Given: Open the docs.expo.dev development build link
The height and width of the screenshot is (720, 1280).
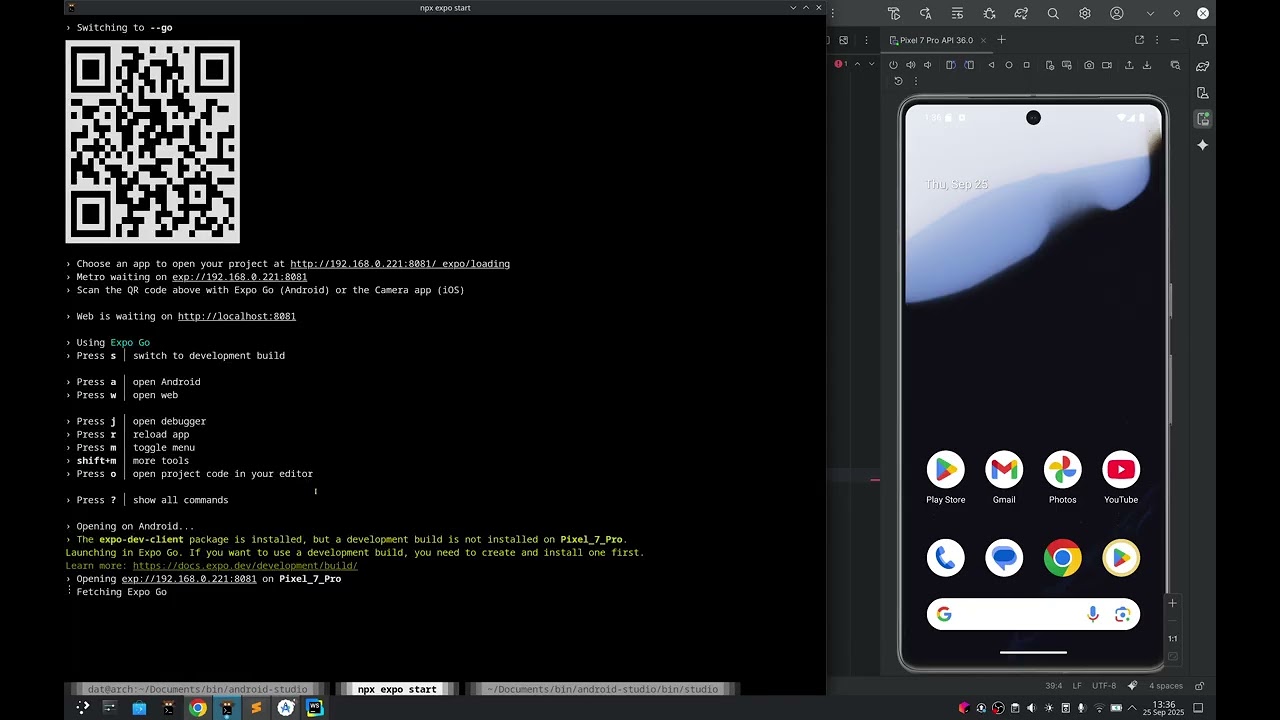Looking at the screenshot, I should (x=245, y=566).
